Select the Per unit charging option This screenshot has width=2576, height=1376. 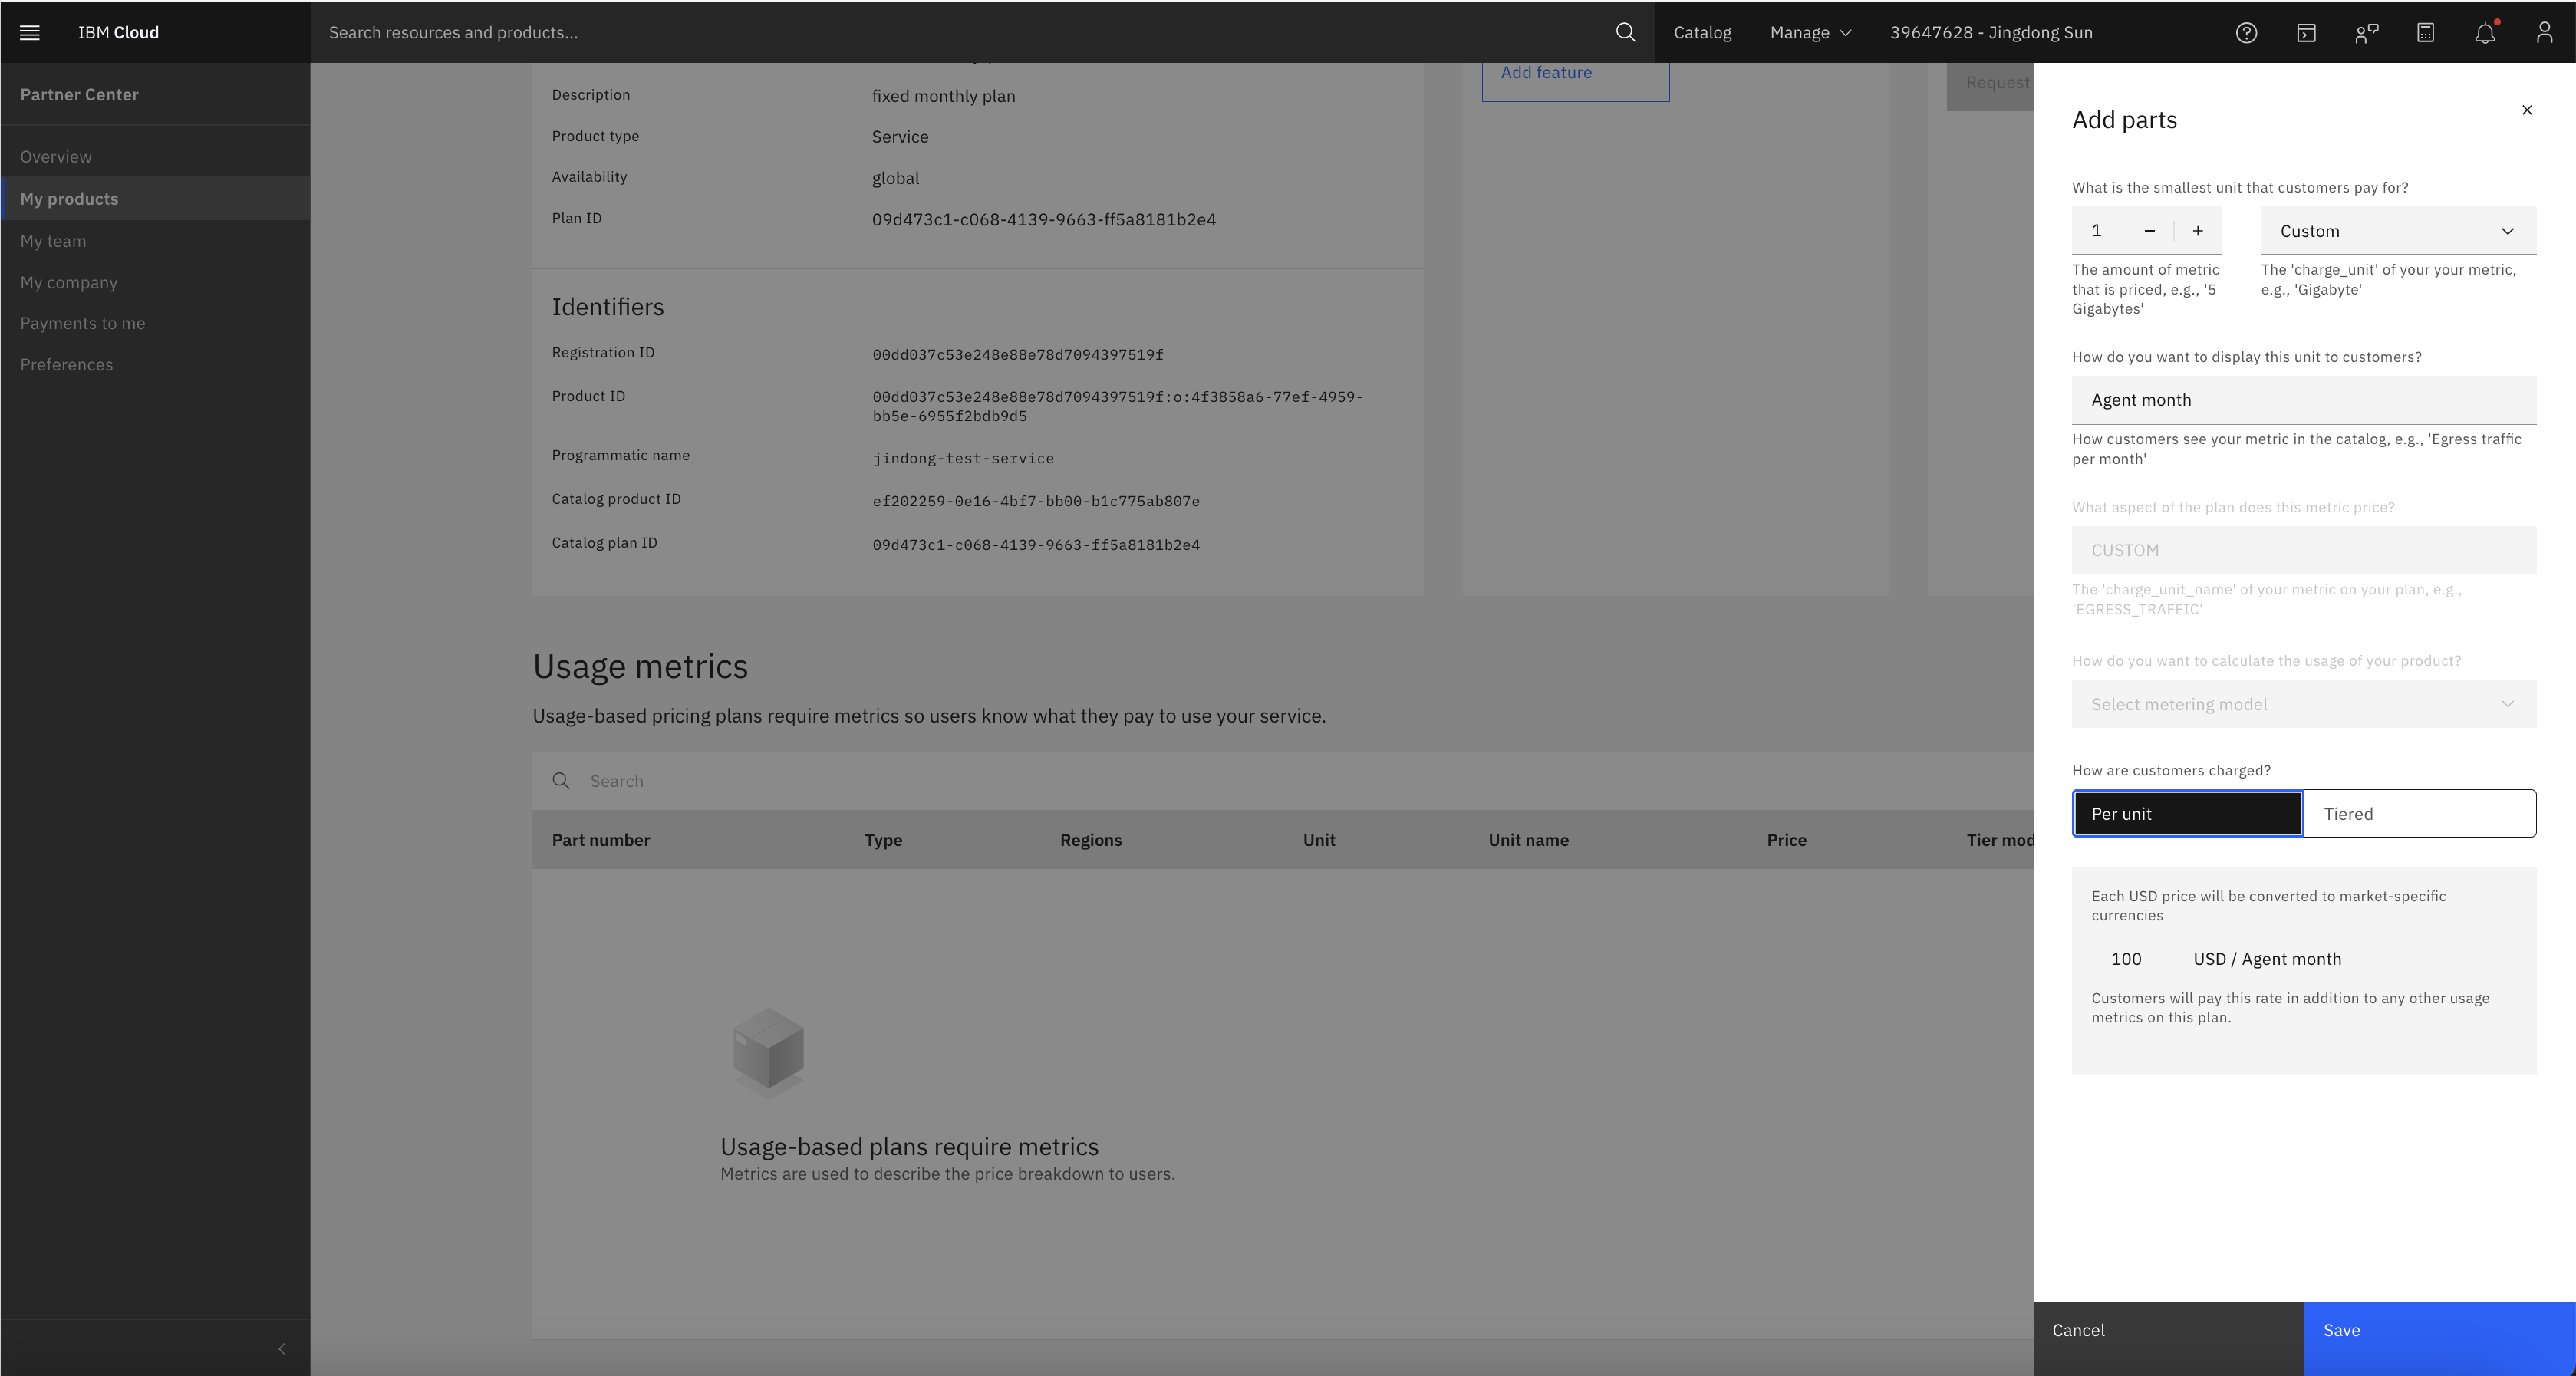(2187, 813)
